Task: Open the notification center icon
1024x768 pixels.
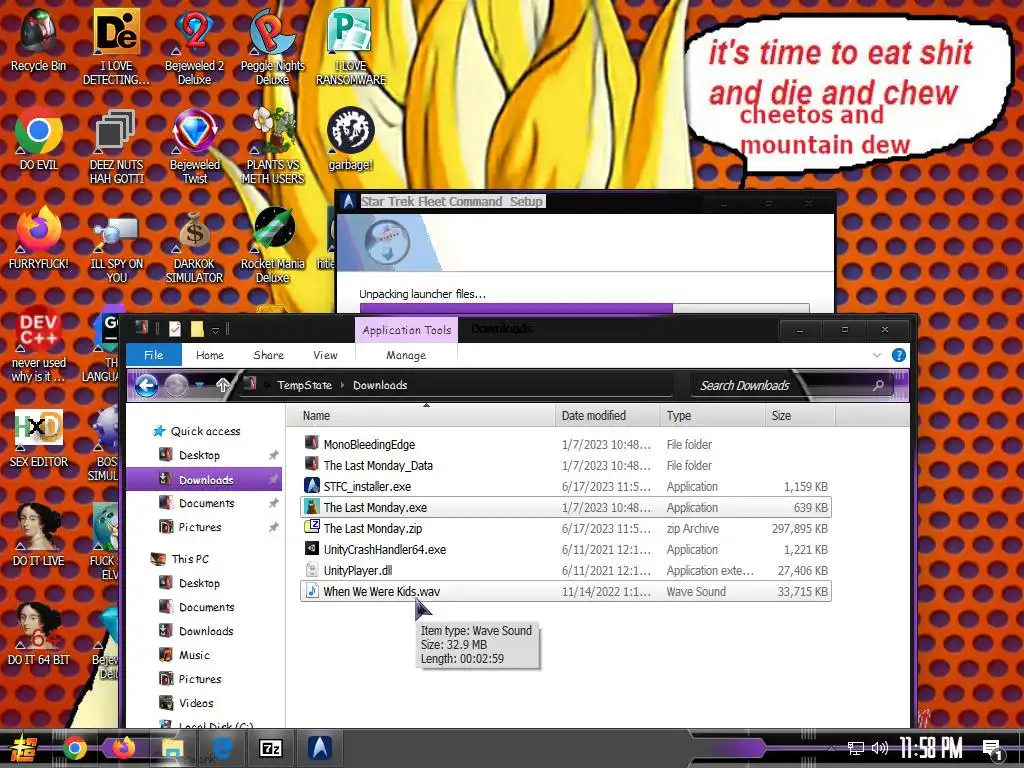Action: 993,750
